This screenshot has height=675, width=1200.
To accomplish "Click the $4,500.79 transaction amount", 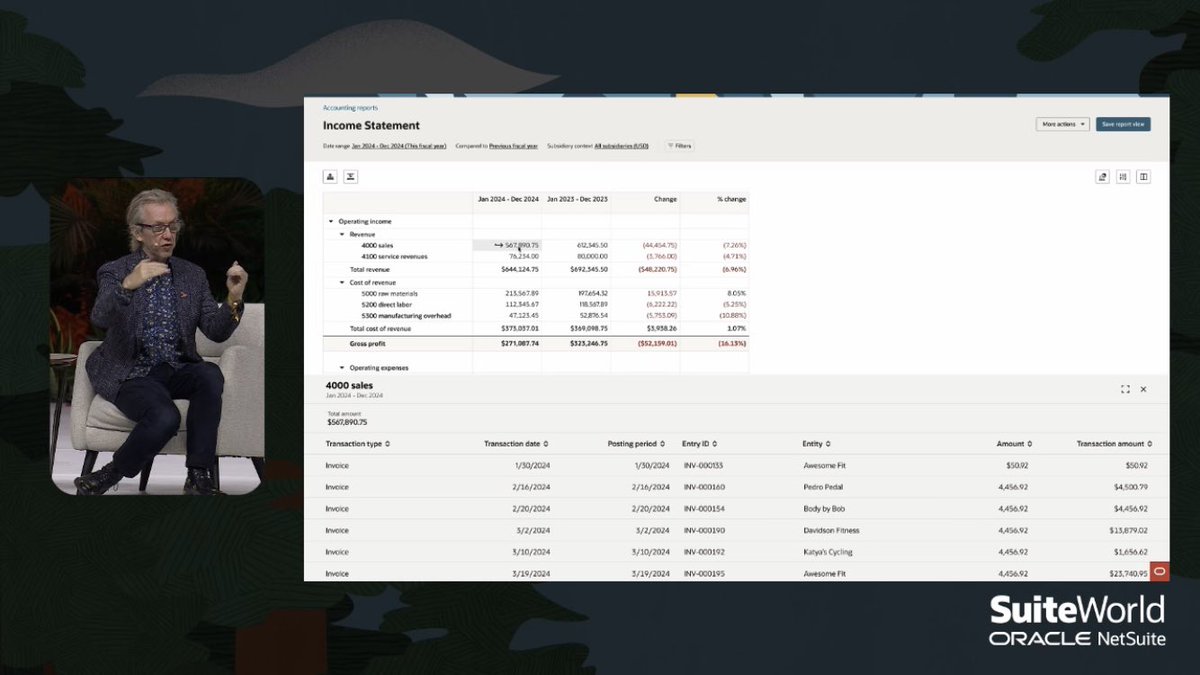I will point(1131,487).
